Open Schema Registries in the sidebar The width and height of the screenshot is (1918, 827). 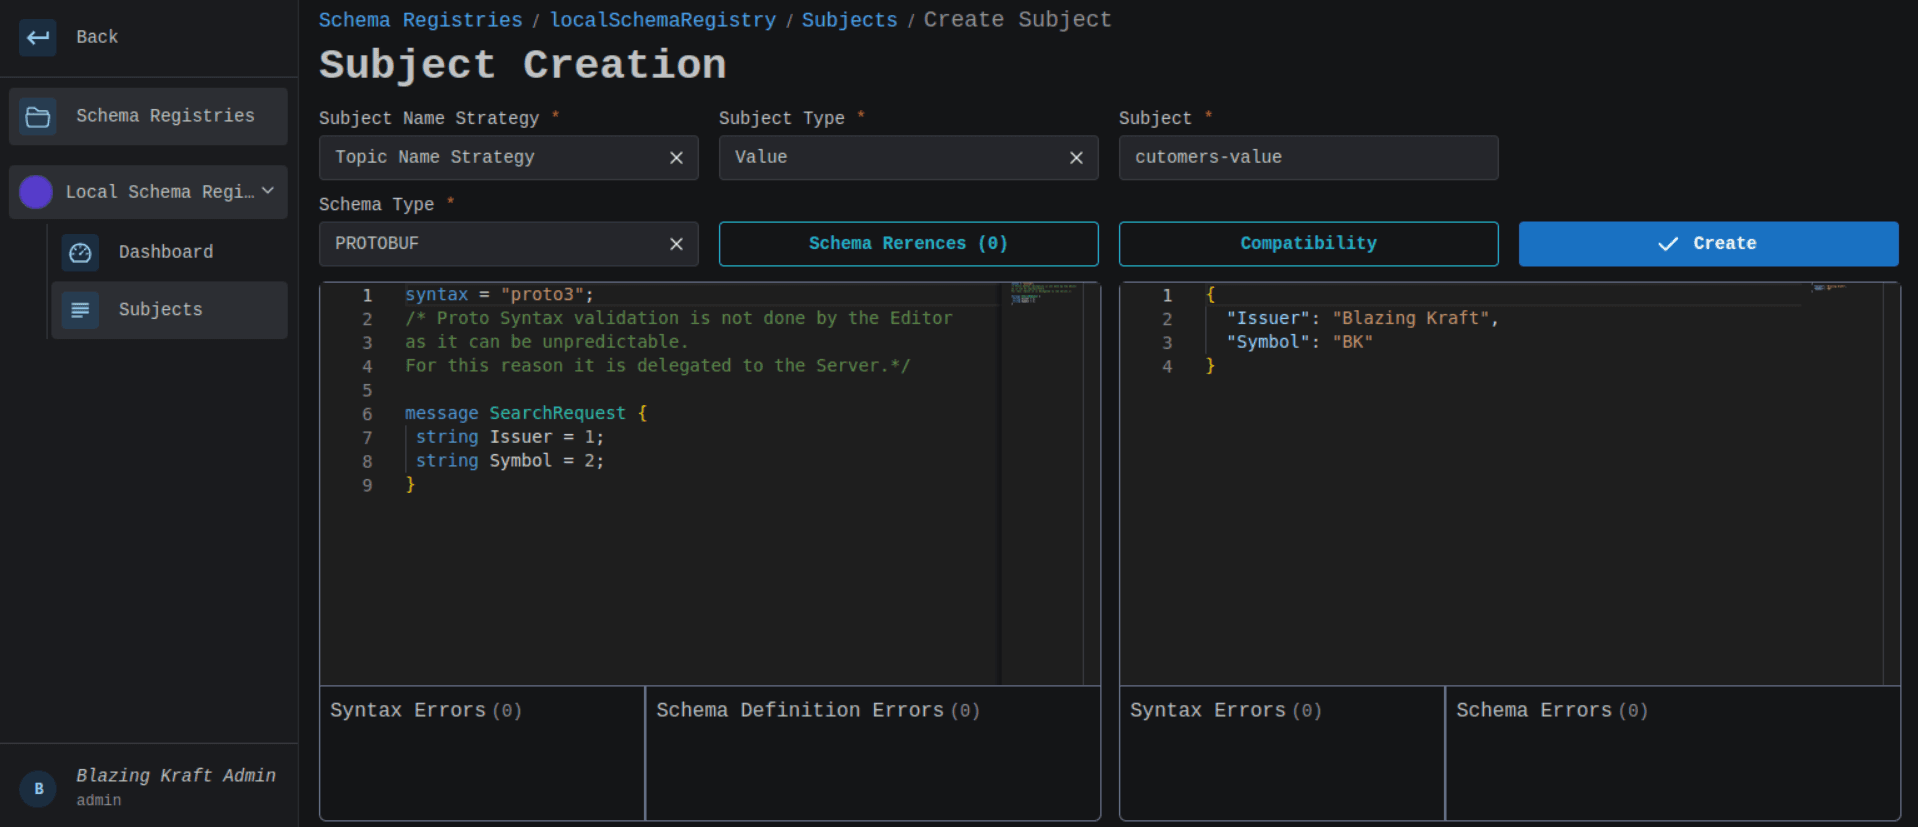[x=148, y=117]
